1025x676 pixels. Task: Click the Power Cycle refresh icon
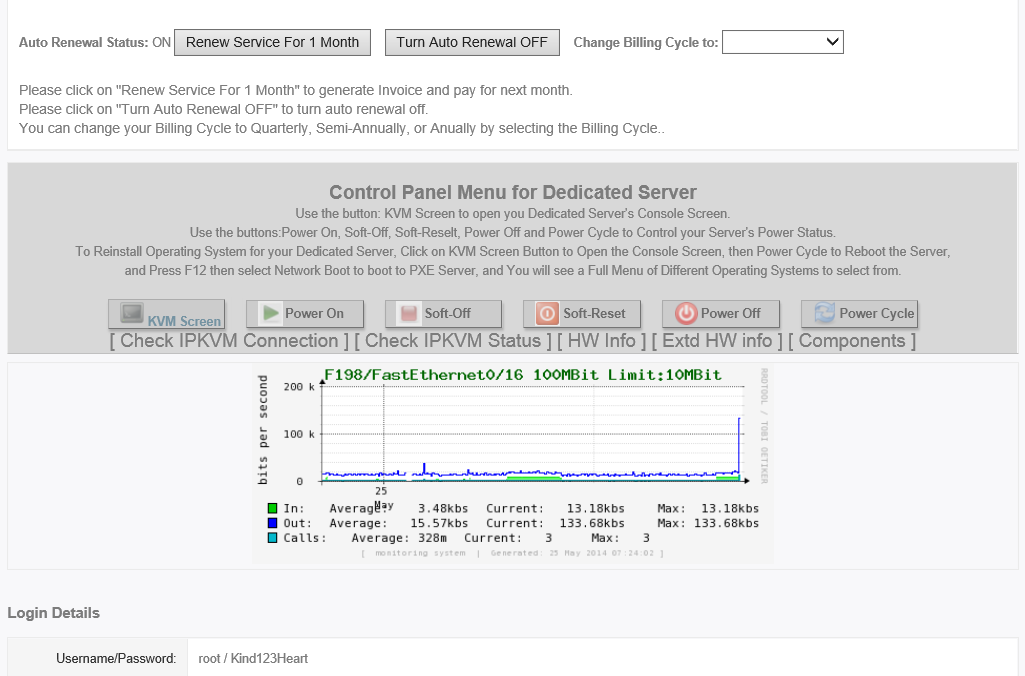(x=824, y=313)
